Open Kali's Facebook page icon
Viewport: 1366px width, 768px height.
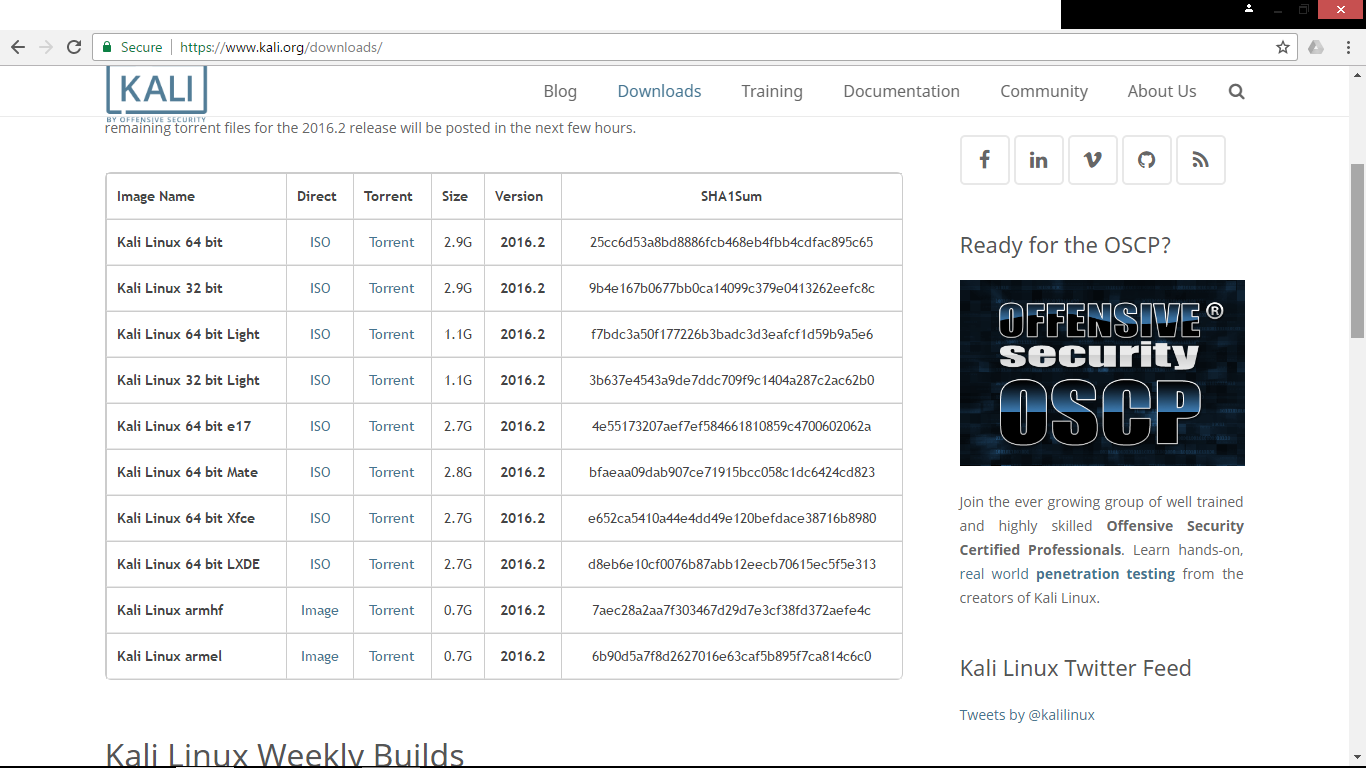(x=985, y=160)
